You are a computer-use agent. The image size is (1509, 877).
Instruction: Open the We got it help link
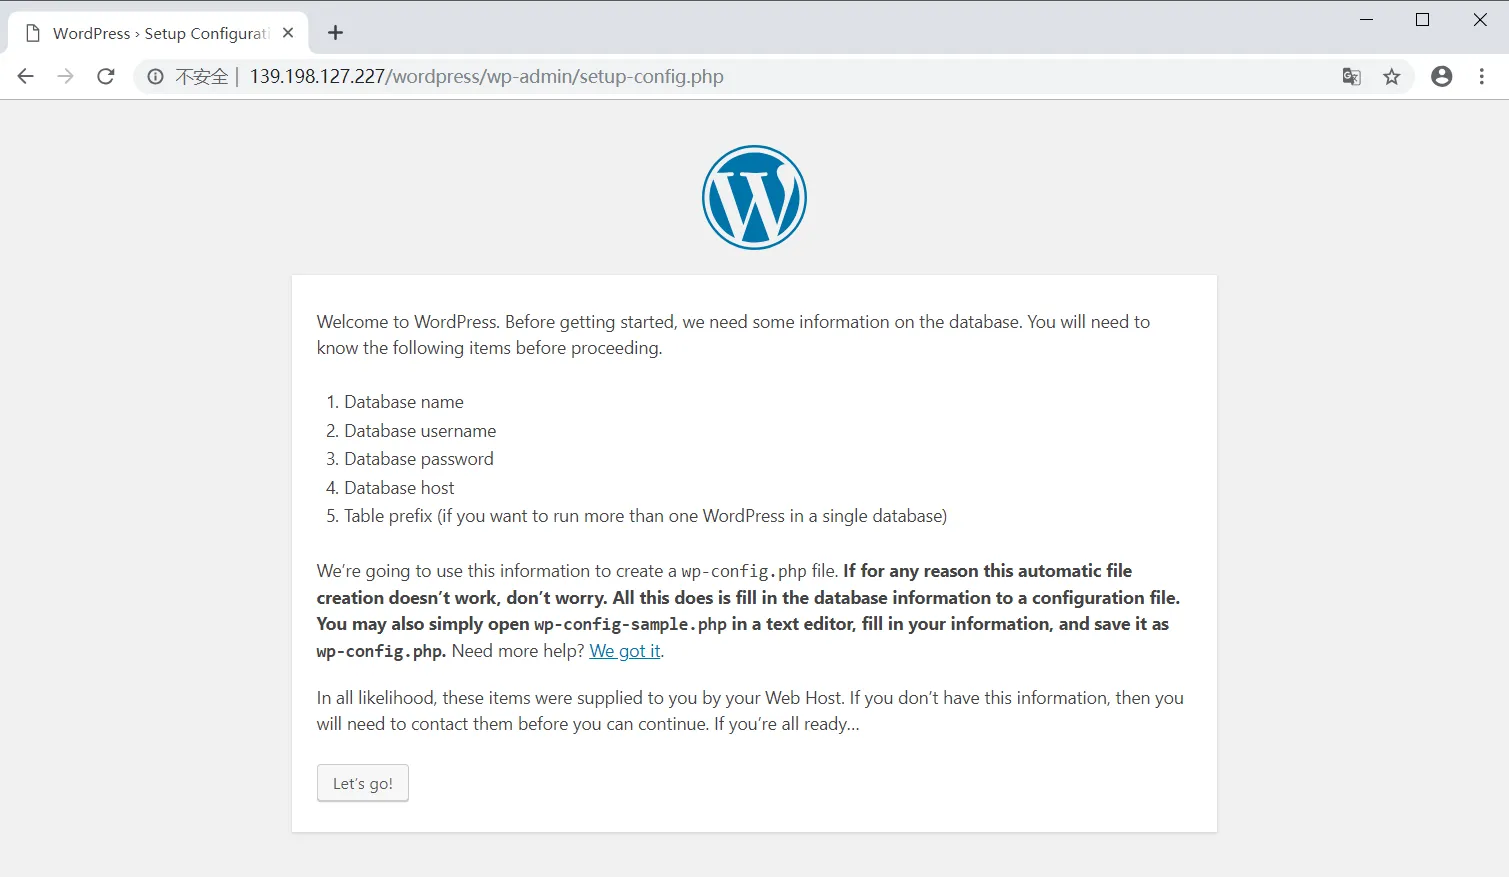(x=624, y=651)
